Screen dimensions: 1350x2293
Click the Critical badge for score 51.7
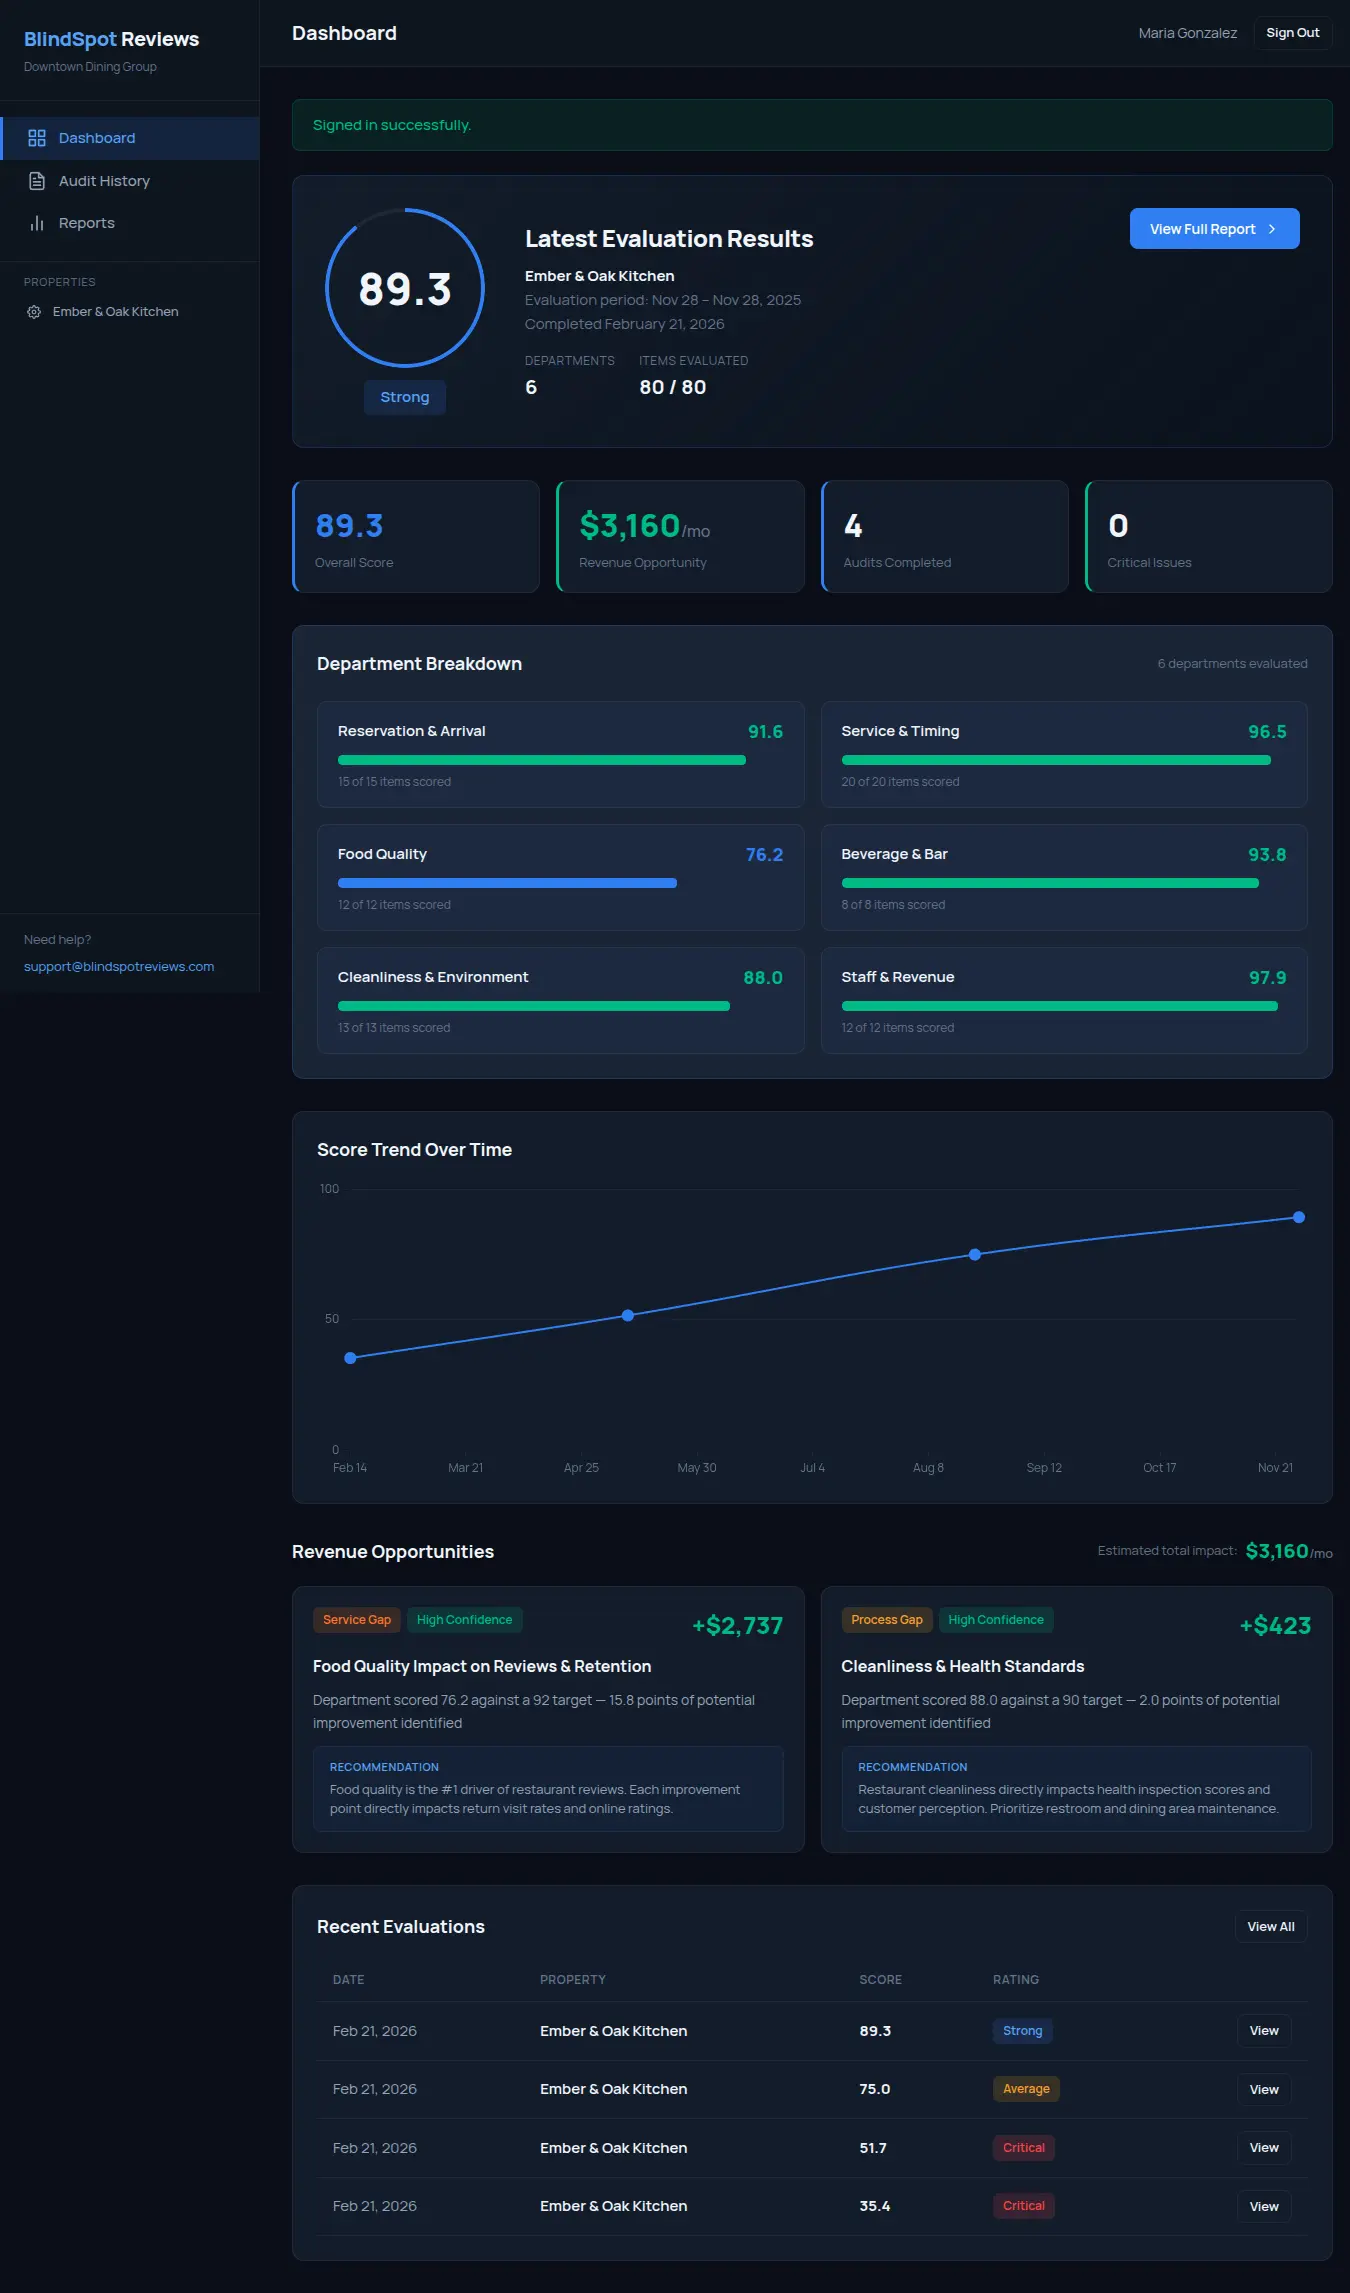pyautogui.click(x=1024, y=2148)
